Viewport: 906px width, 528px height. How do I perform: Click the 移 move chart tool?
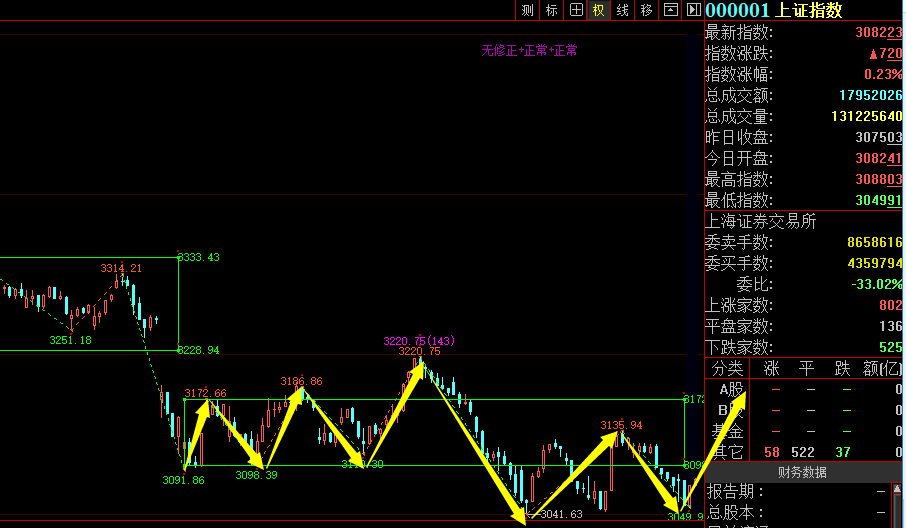click(646, 10)
